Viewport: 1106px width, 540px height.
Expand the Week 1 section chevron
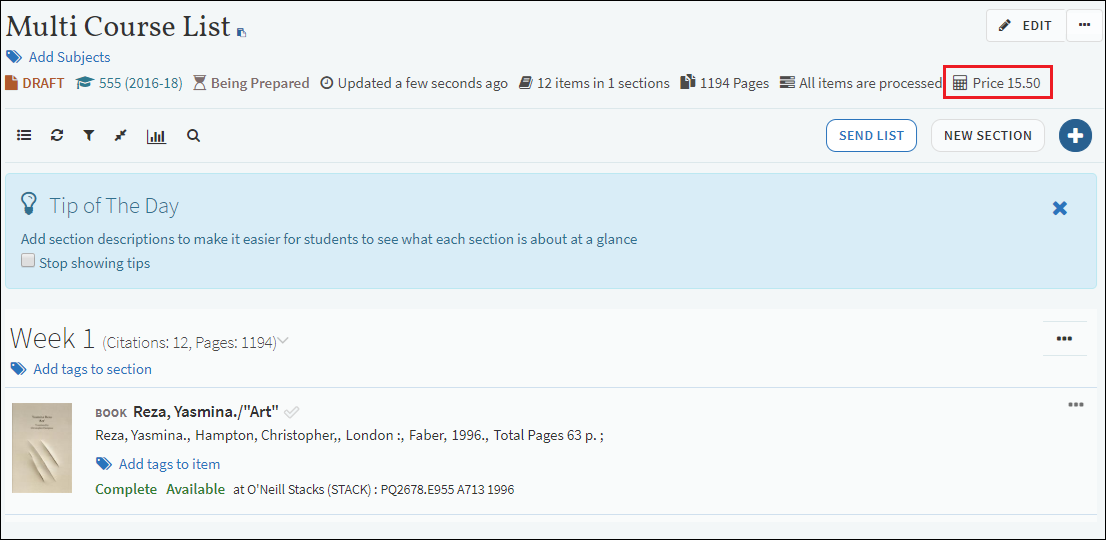pos(283,342)
